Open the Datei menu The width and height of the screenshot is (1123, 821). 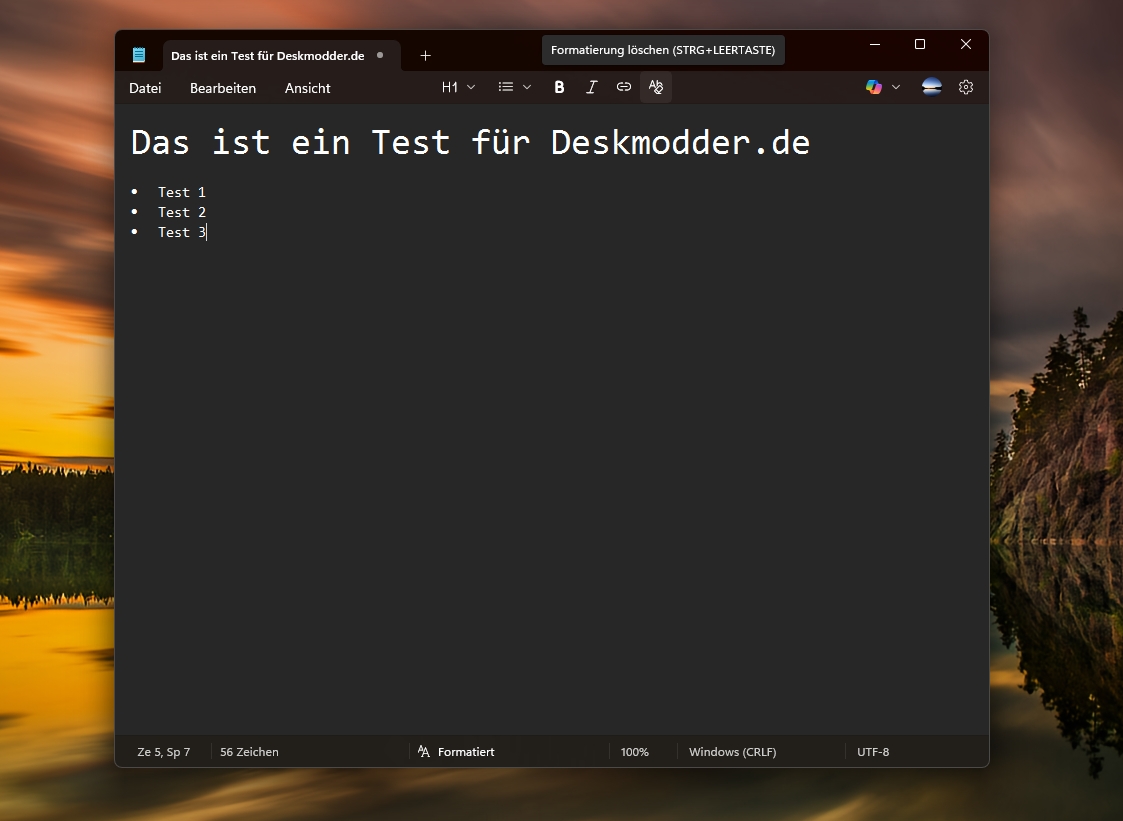(x=145, y=88)
